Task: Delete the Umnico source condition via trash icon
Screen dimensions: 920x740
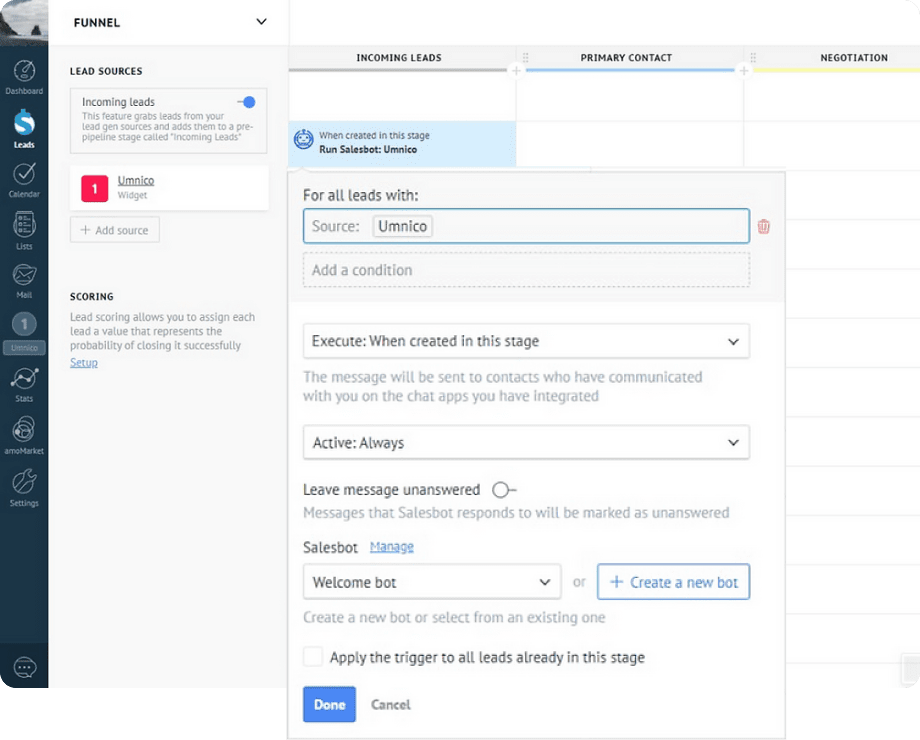Action: [764, 227]
